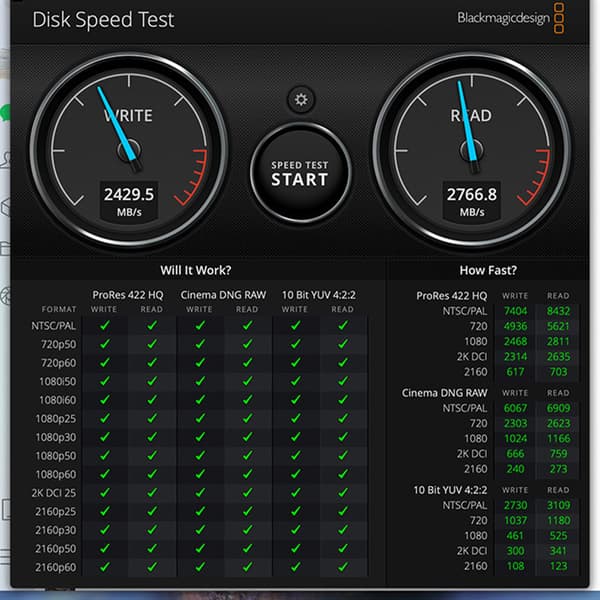Screen dimensions: 600x600
Task: Click the 8432 ProRes NTSC/PAL read value
Action: click(558, 311)
